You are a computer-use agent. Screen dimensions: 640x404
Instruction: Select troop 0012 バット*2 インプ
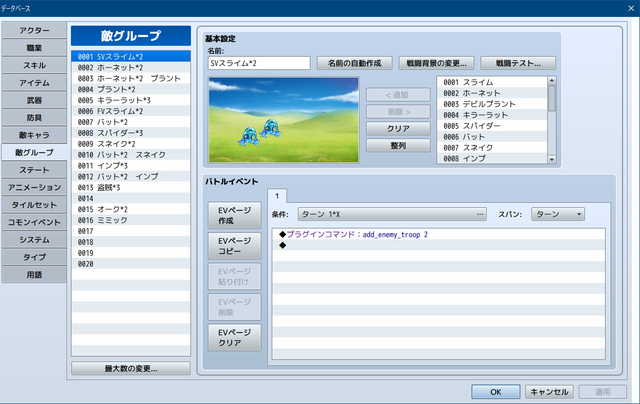pyautogui.click(x=131, y=176)
